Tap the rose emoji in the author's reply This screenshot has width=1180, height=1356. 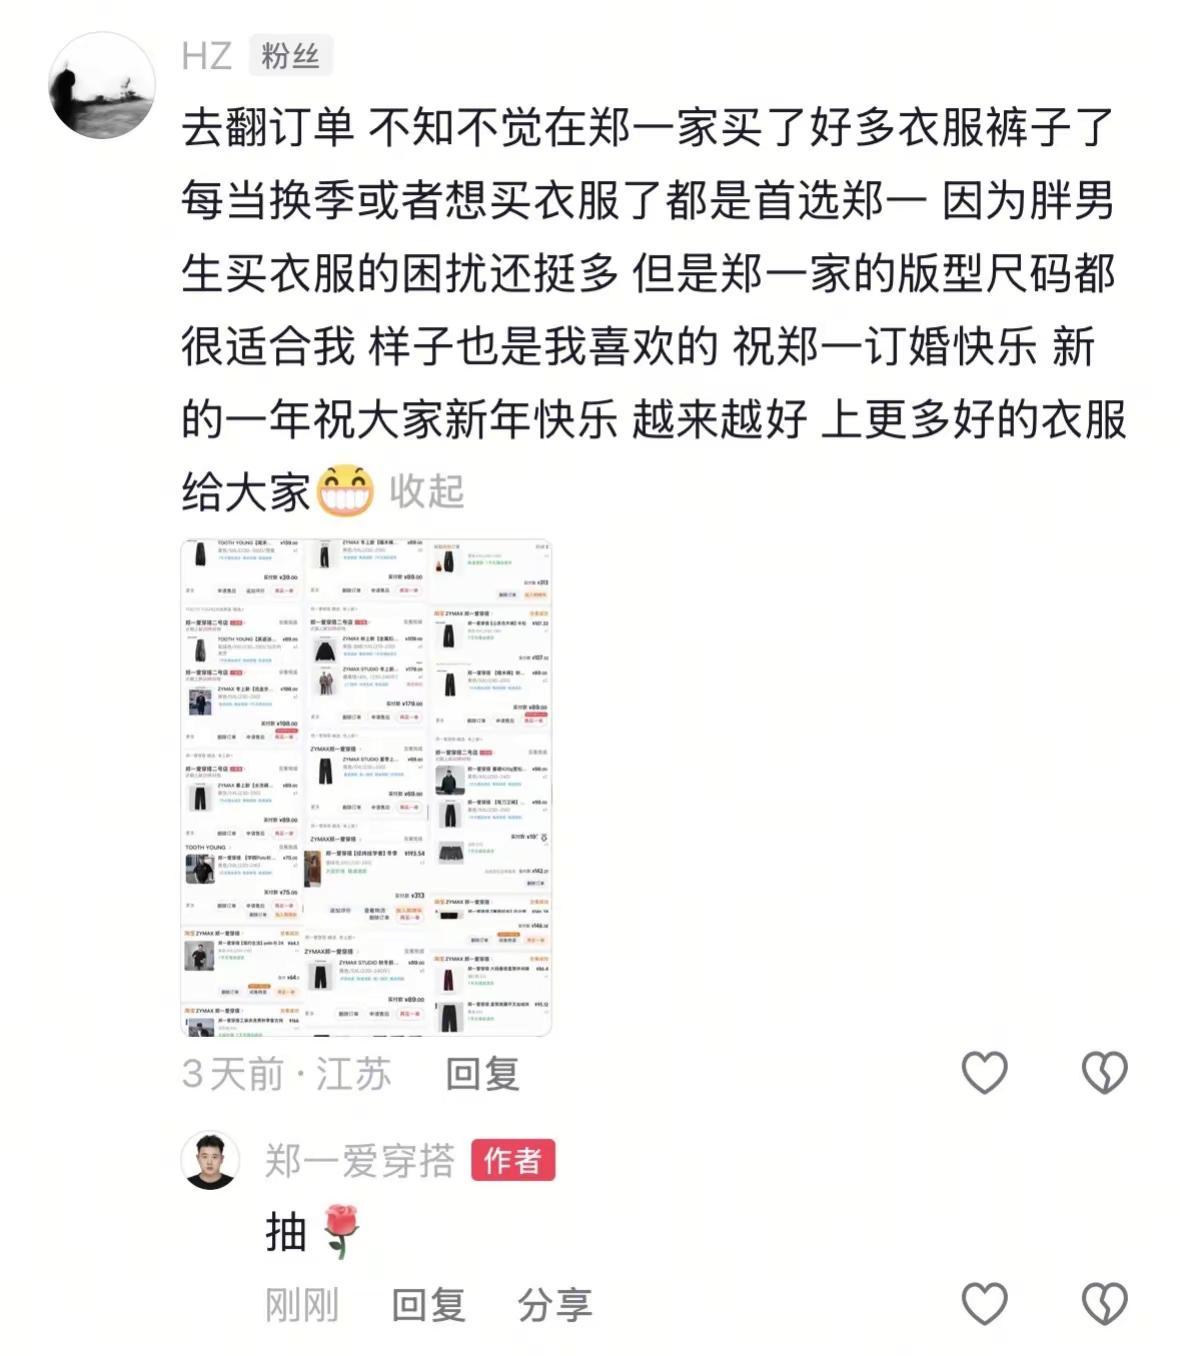341,1232
